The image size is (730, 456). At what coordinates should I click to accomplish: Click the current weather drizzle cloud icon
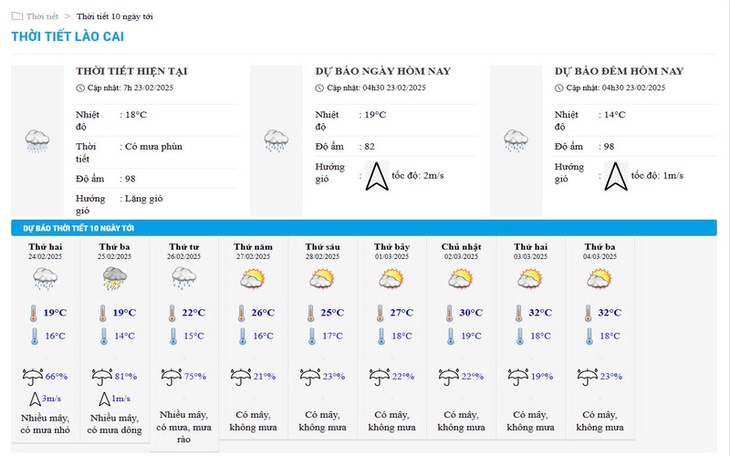coord(37,141)
